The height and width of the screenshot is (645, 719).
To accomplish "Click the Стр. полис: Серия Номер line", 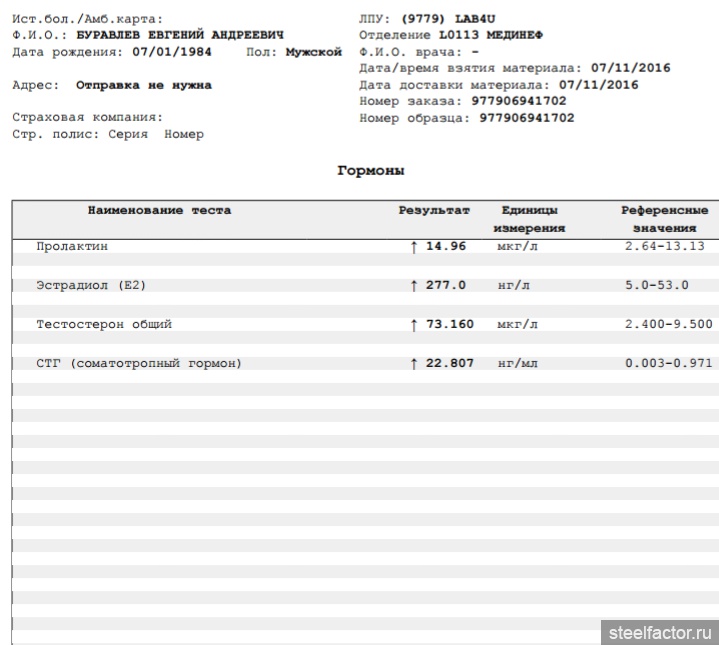I will (x=108, y=134).
